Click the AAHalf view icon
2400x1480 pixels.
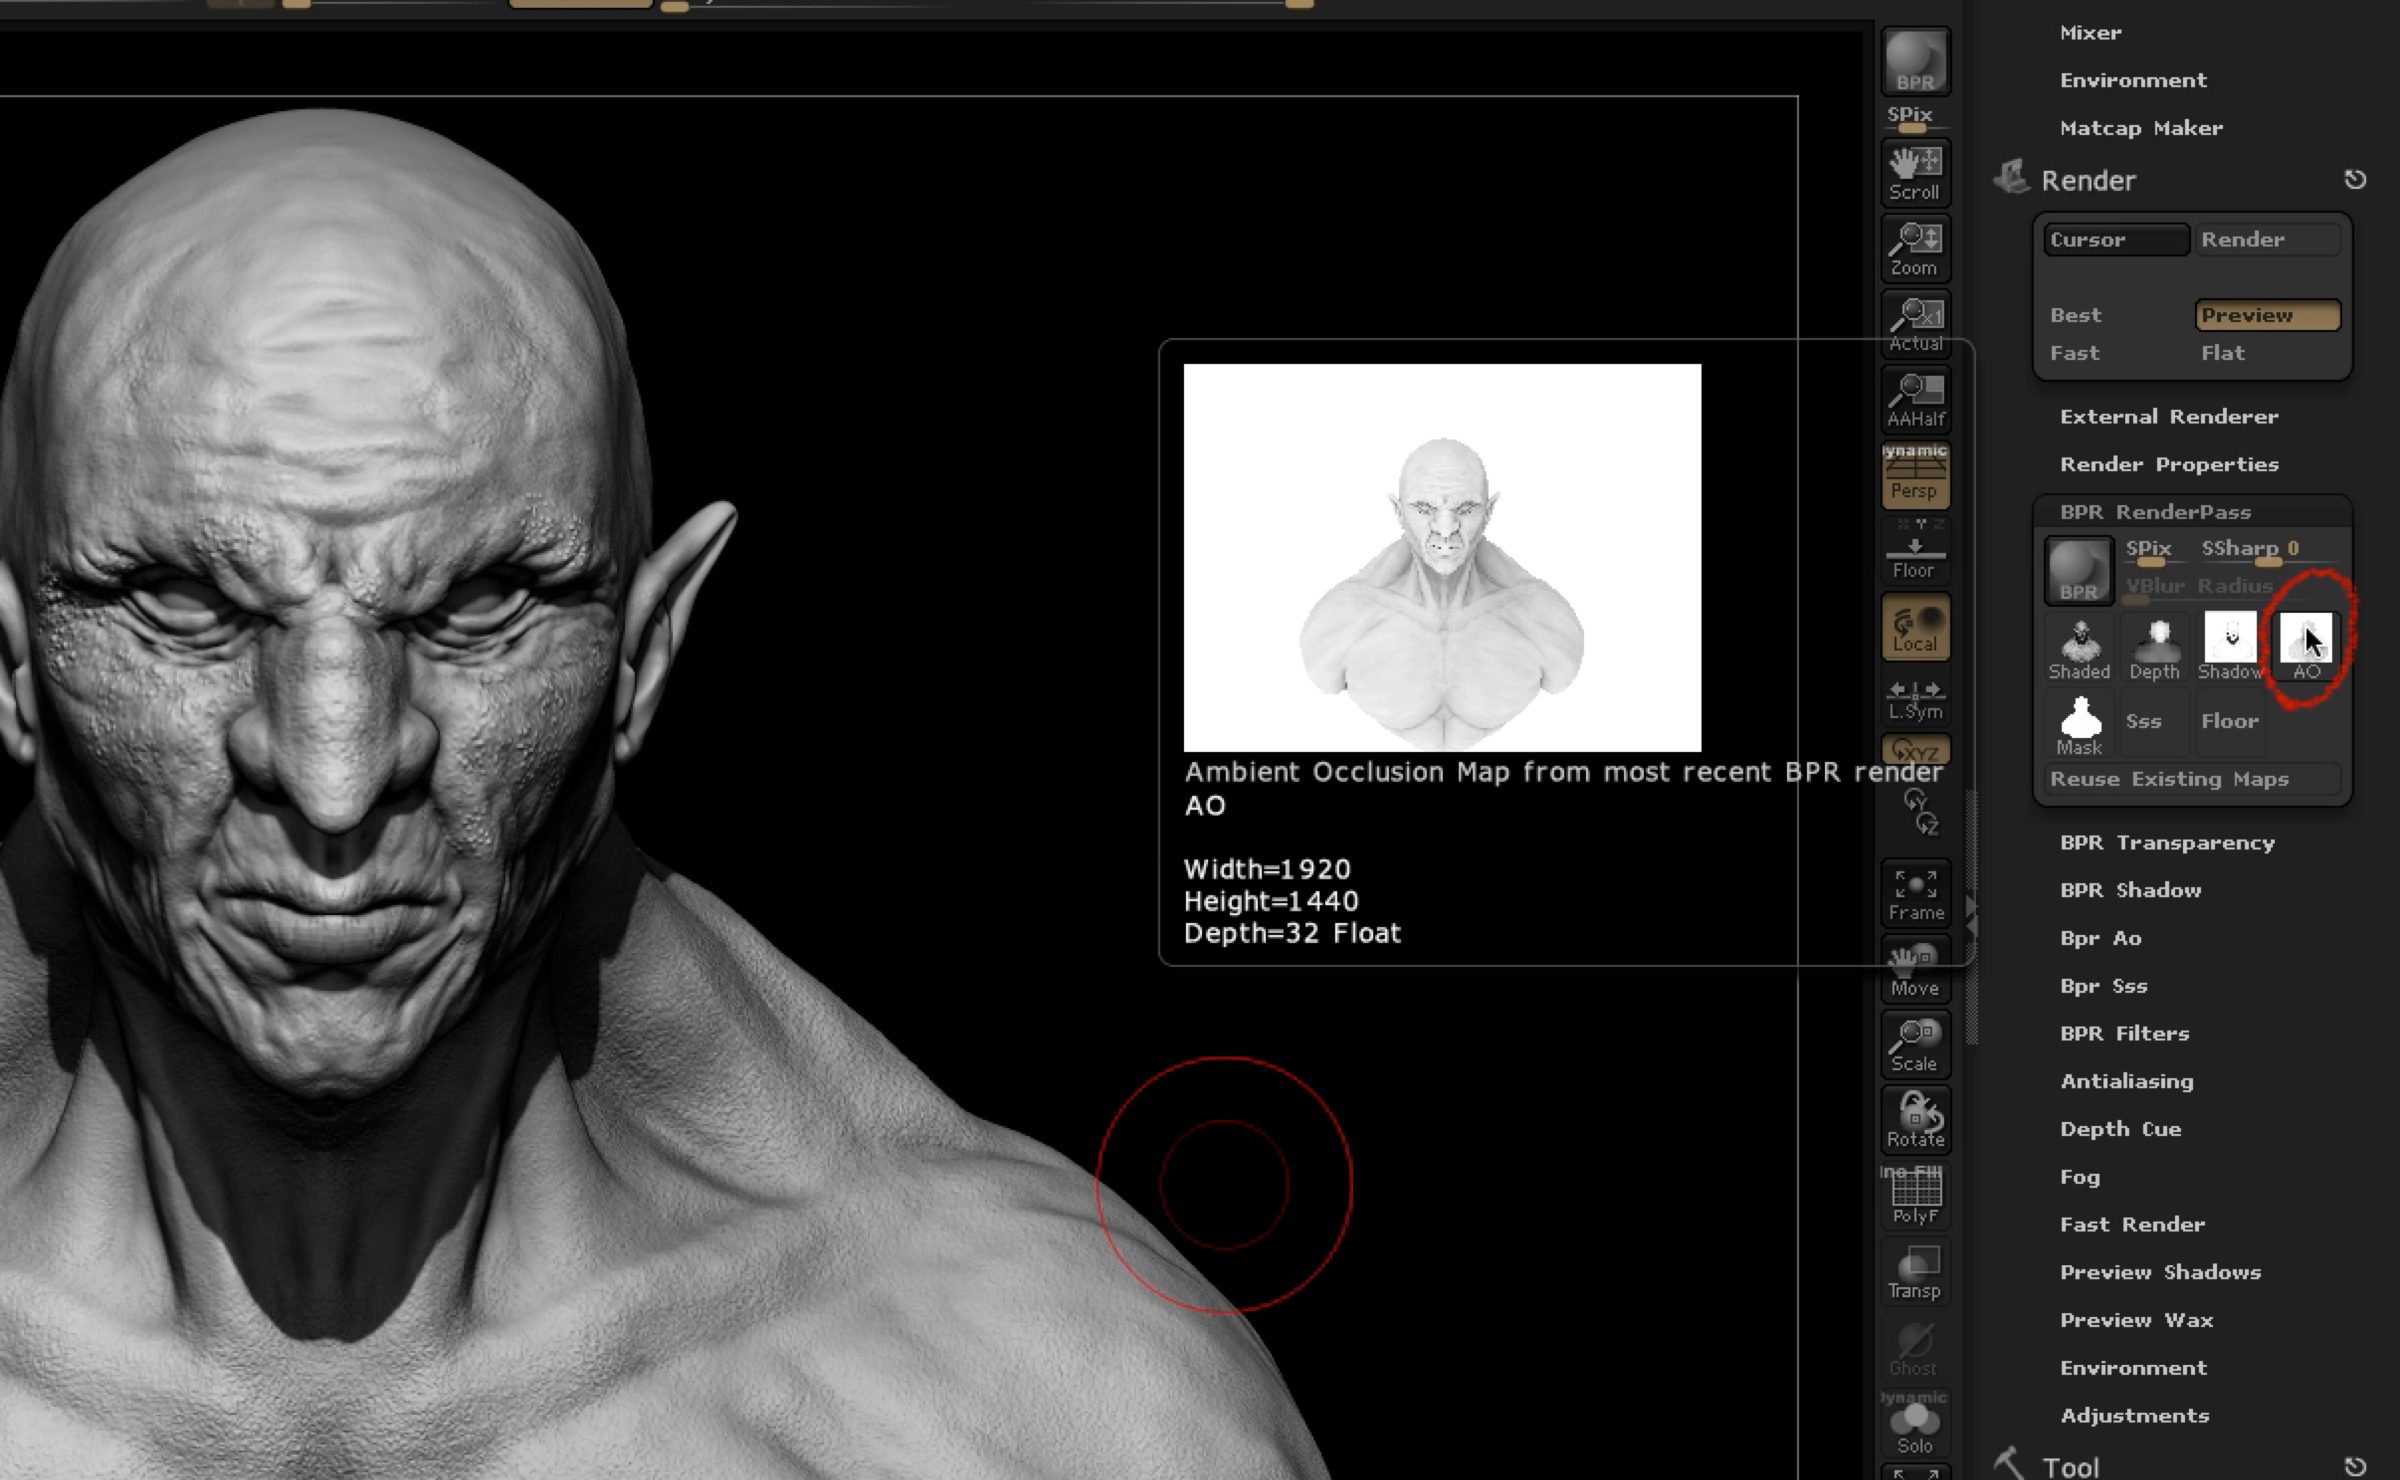(1915, 399)
